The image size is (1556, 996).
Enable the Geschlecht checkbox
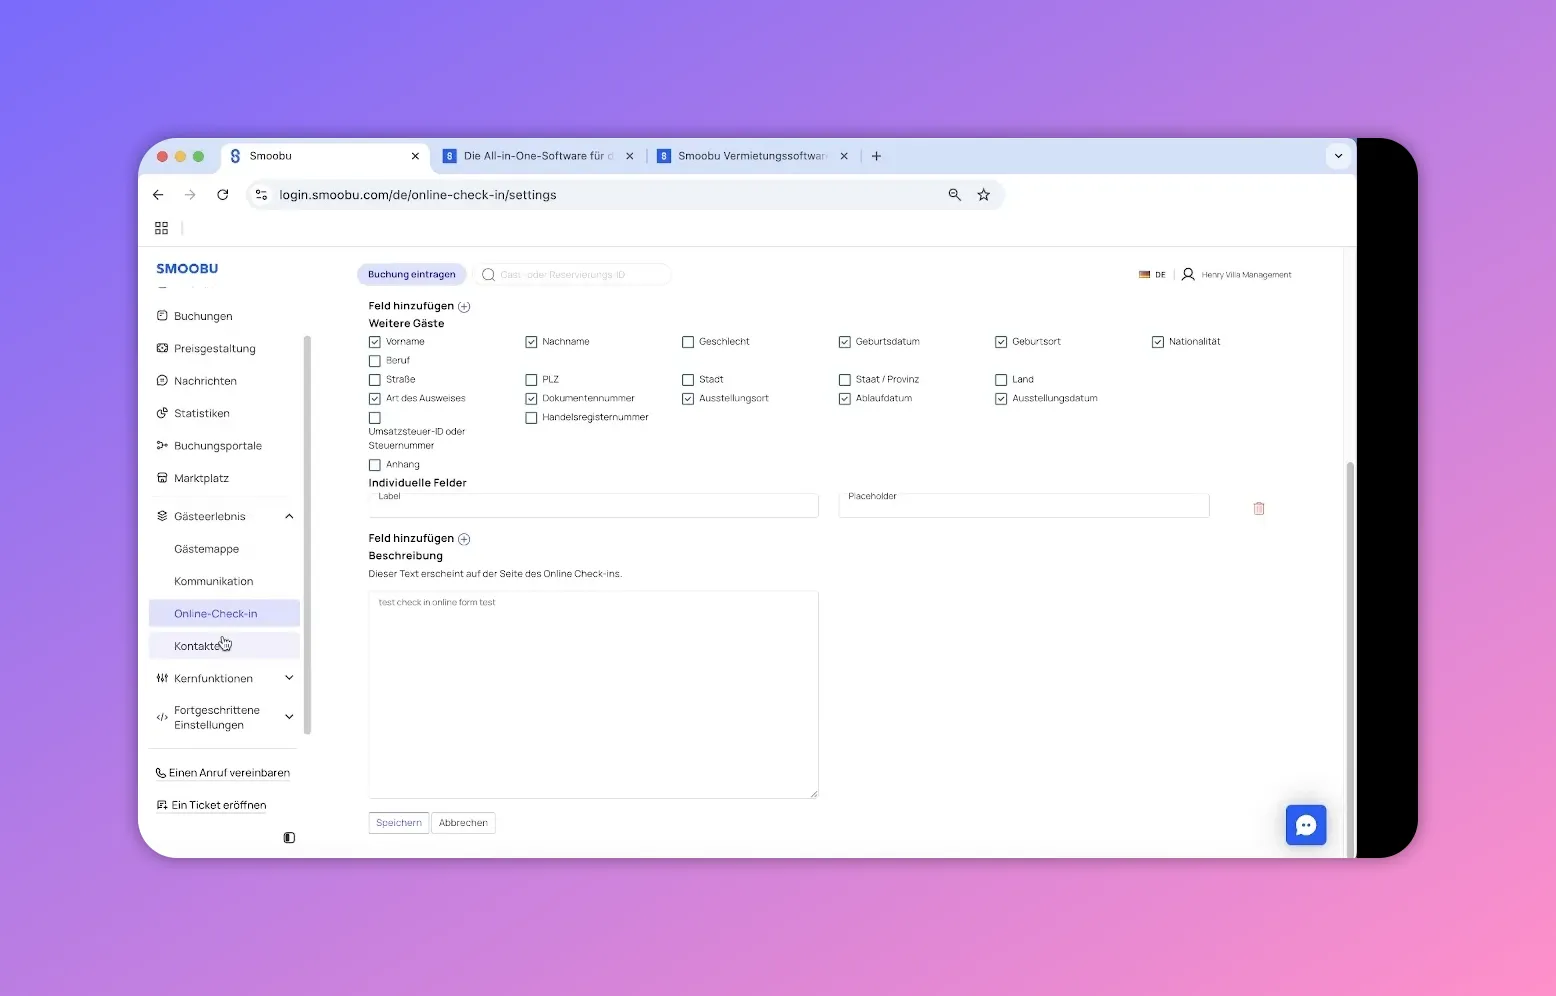pos(688,341)
